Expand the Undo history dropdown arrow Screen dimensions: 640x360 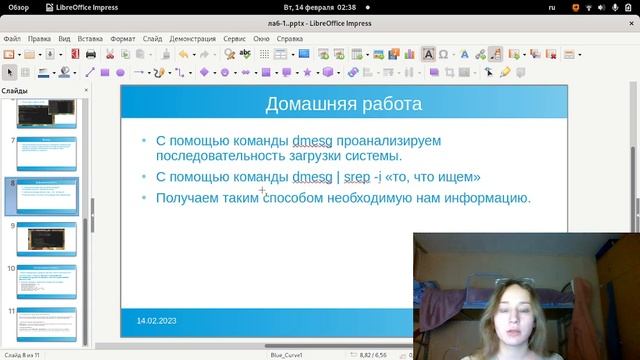[194, 55]
